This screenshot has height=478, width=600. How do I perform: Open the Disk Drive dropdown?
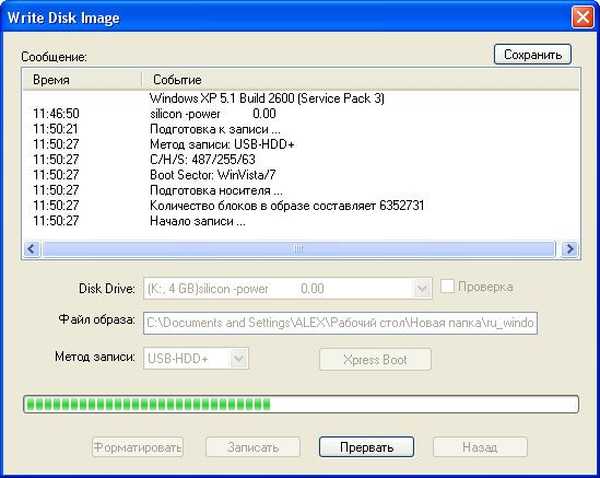coord(422,288)
